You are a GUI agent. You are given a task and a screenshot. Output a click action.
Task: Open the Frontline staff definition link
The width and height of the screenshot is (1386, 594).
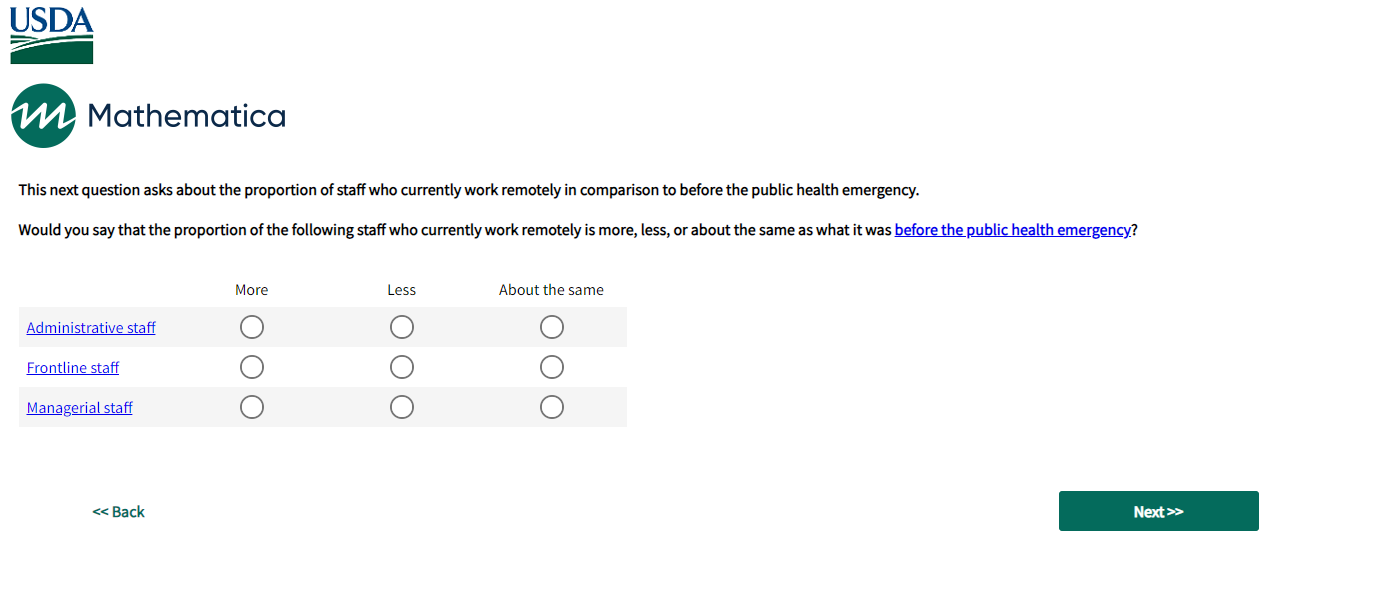[x=73, y=368]
